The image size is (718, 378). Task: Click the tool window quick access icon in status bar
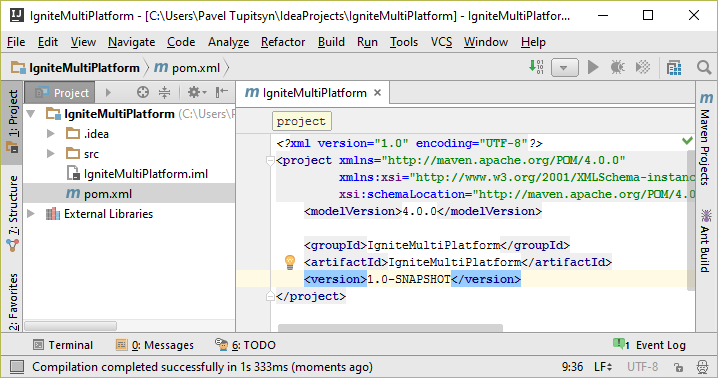[17, 367]
